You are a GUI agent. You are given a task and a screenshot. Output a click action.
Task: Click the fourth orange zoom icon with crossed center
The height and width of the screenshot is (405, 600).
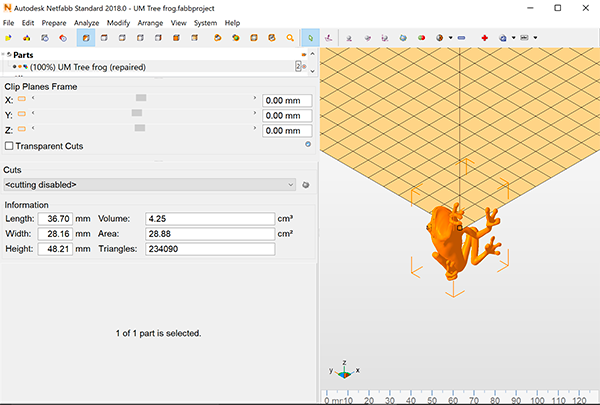(x=272, y=38)
